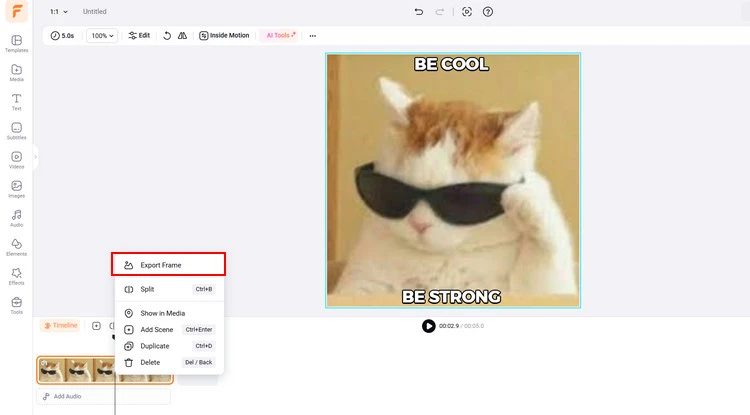Open the Images library in sidebar

16,189
